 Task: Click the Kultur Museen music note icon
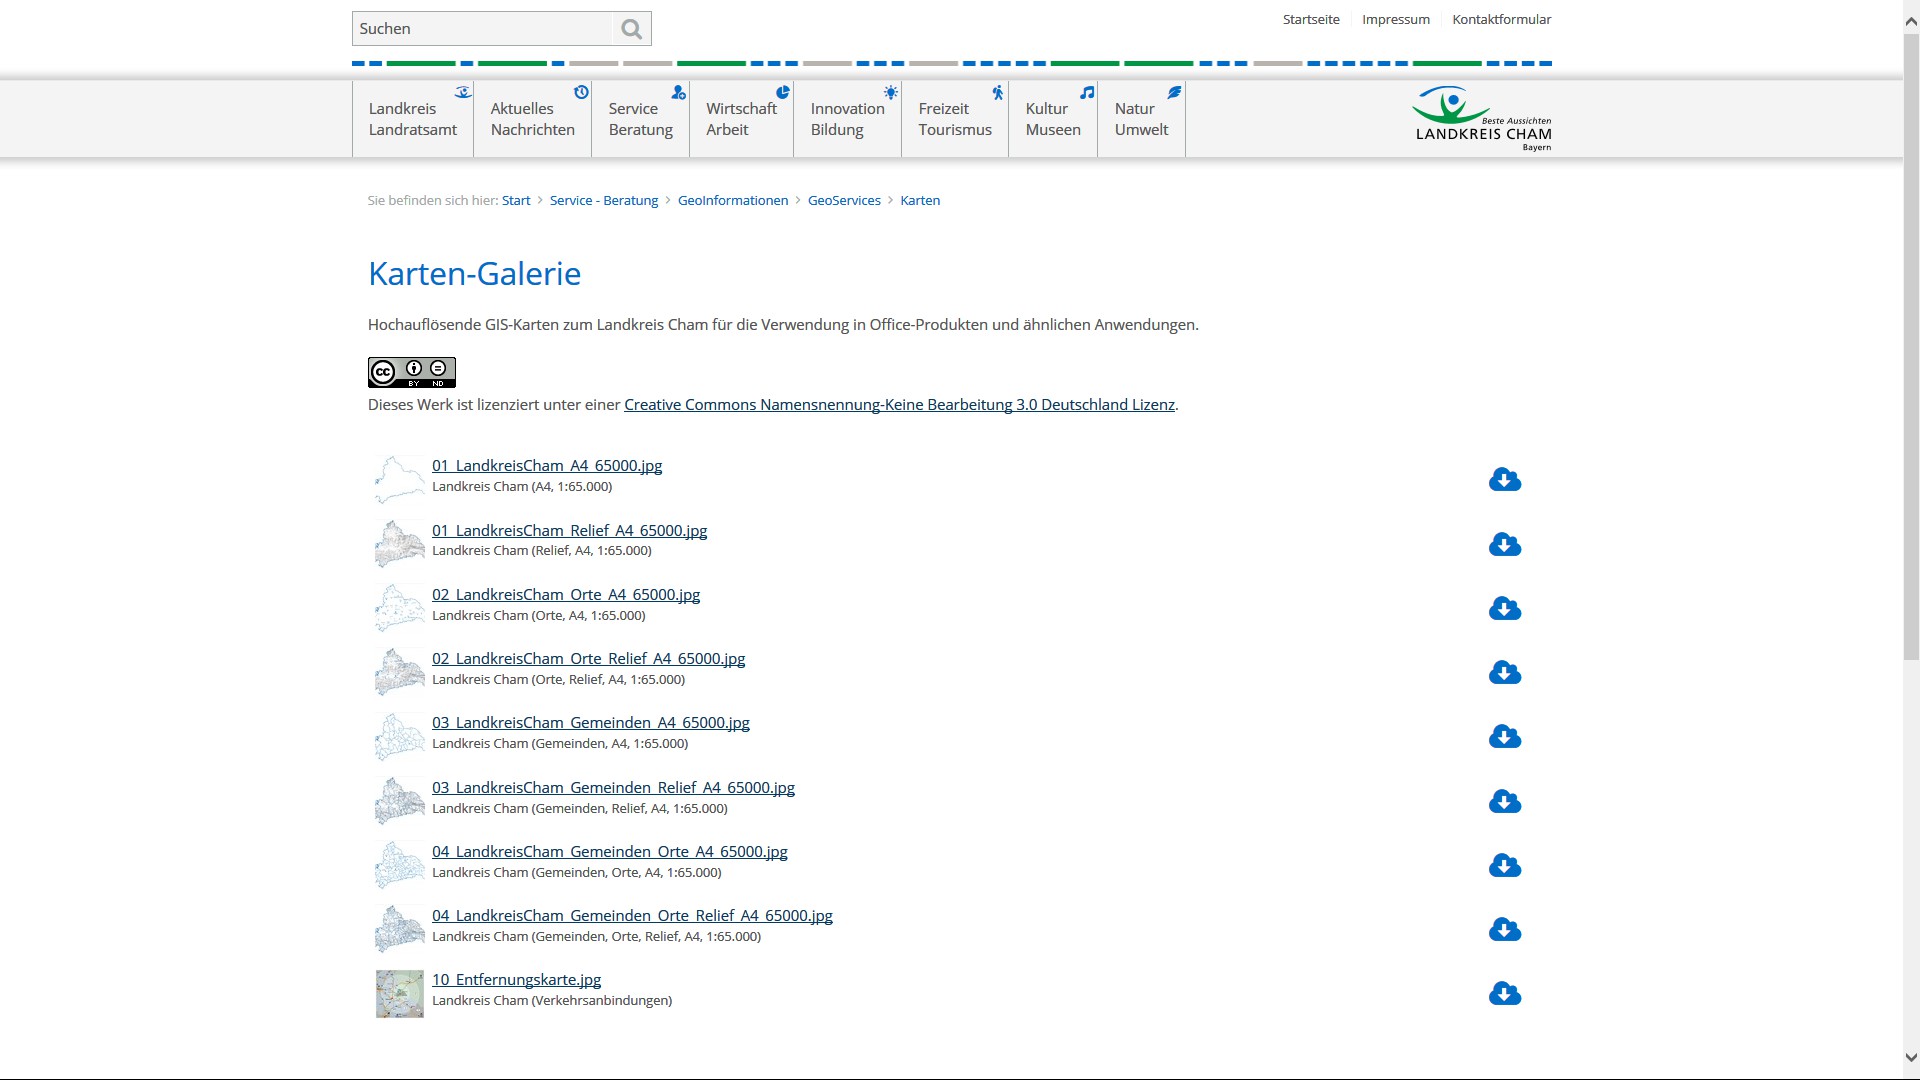tap(1085, 91)
